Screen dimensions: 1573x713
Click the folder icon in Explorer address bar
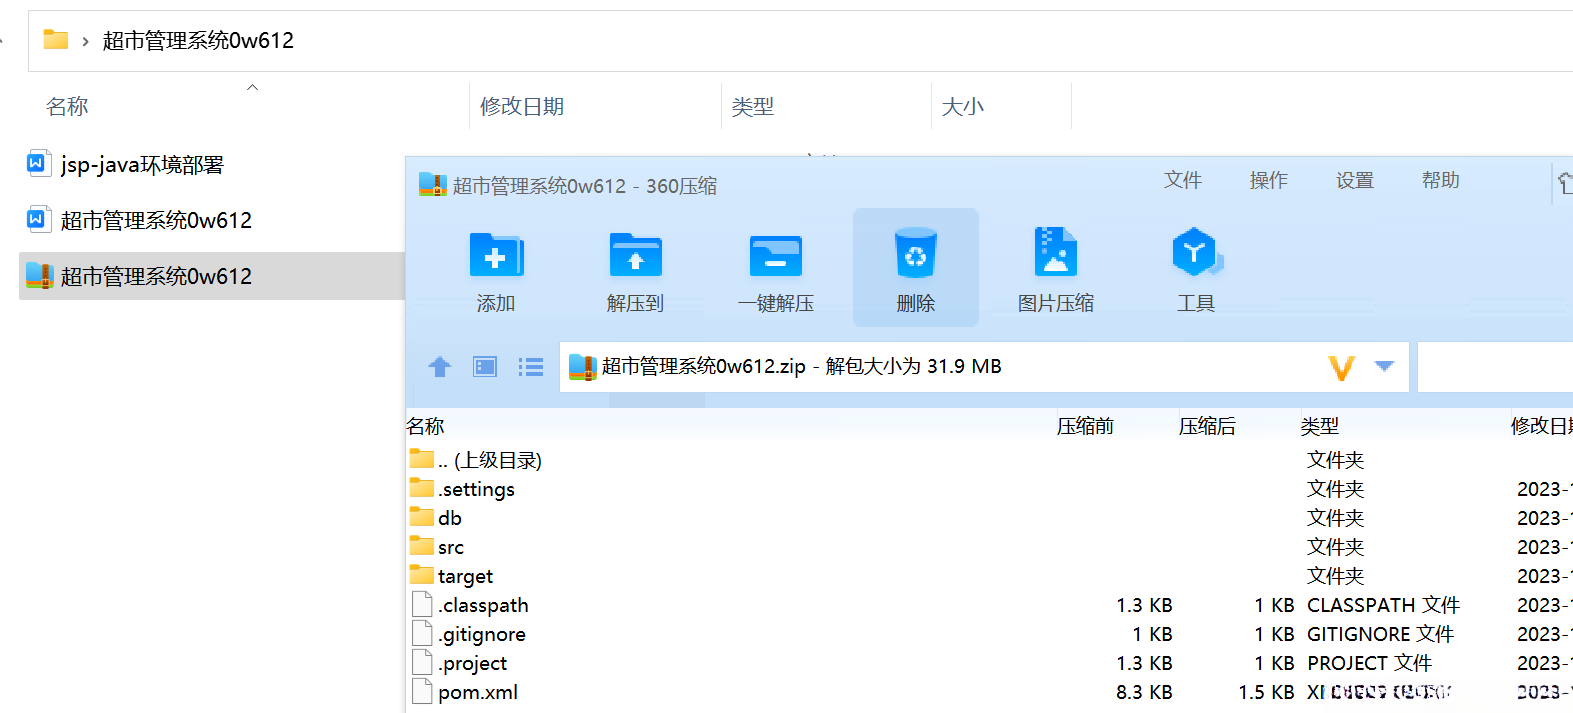click(56, 40)
